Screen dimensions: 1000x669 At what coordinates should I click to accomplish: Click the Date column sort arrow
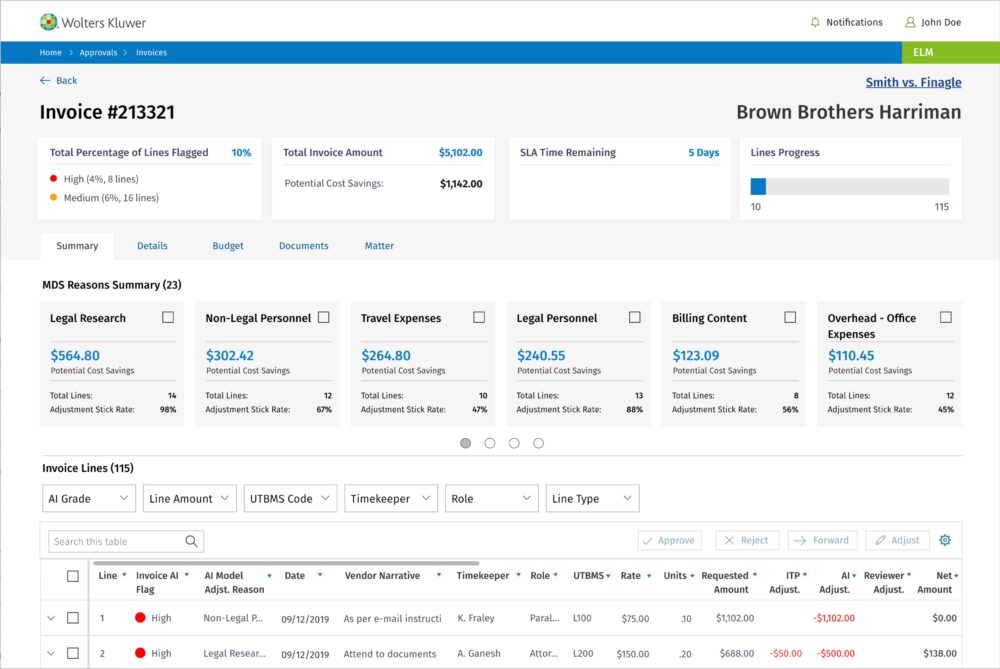coord(320,575)
